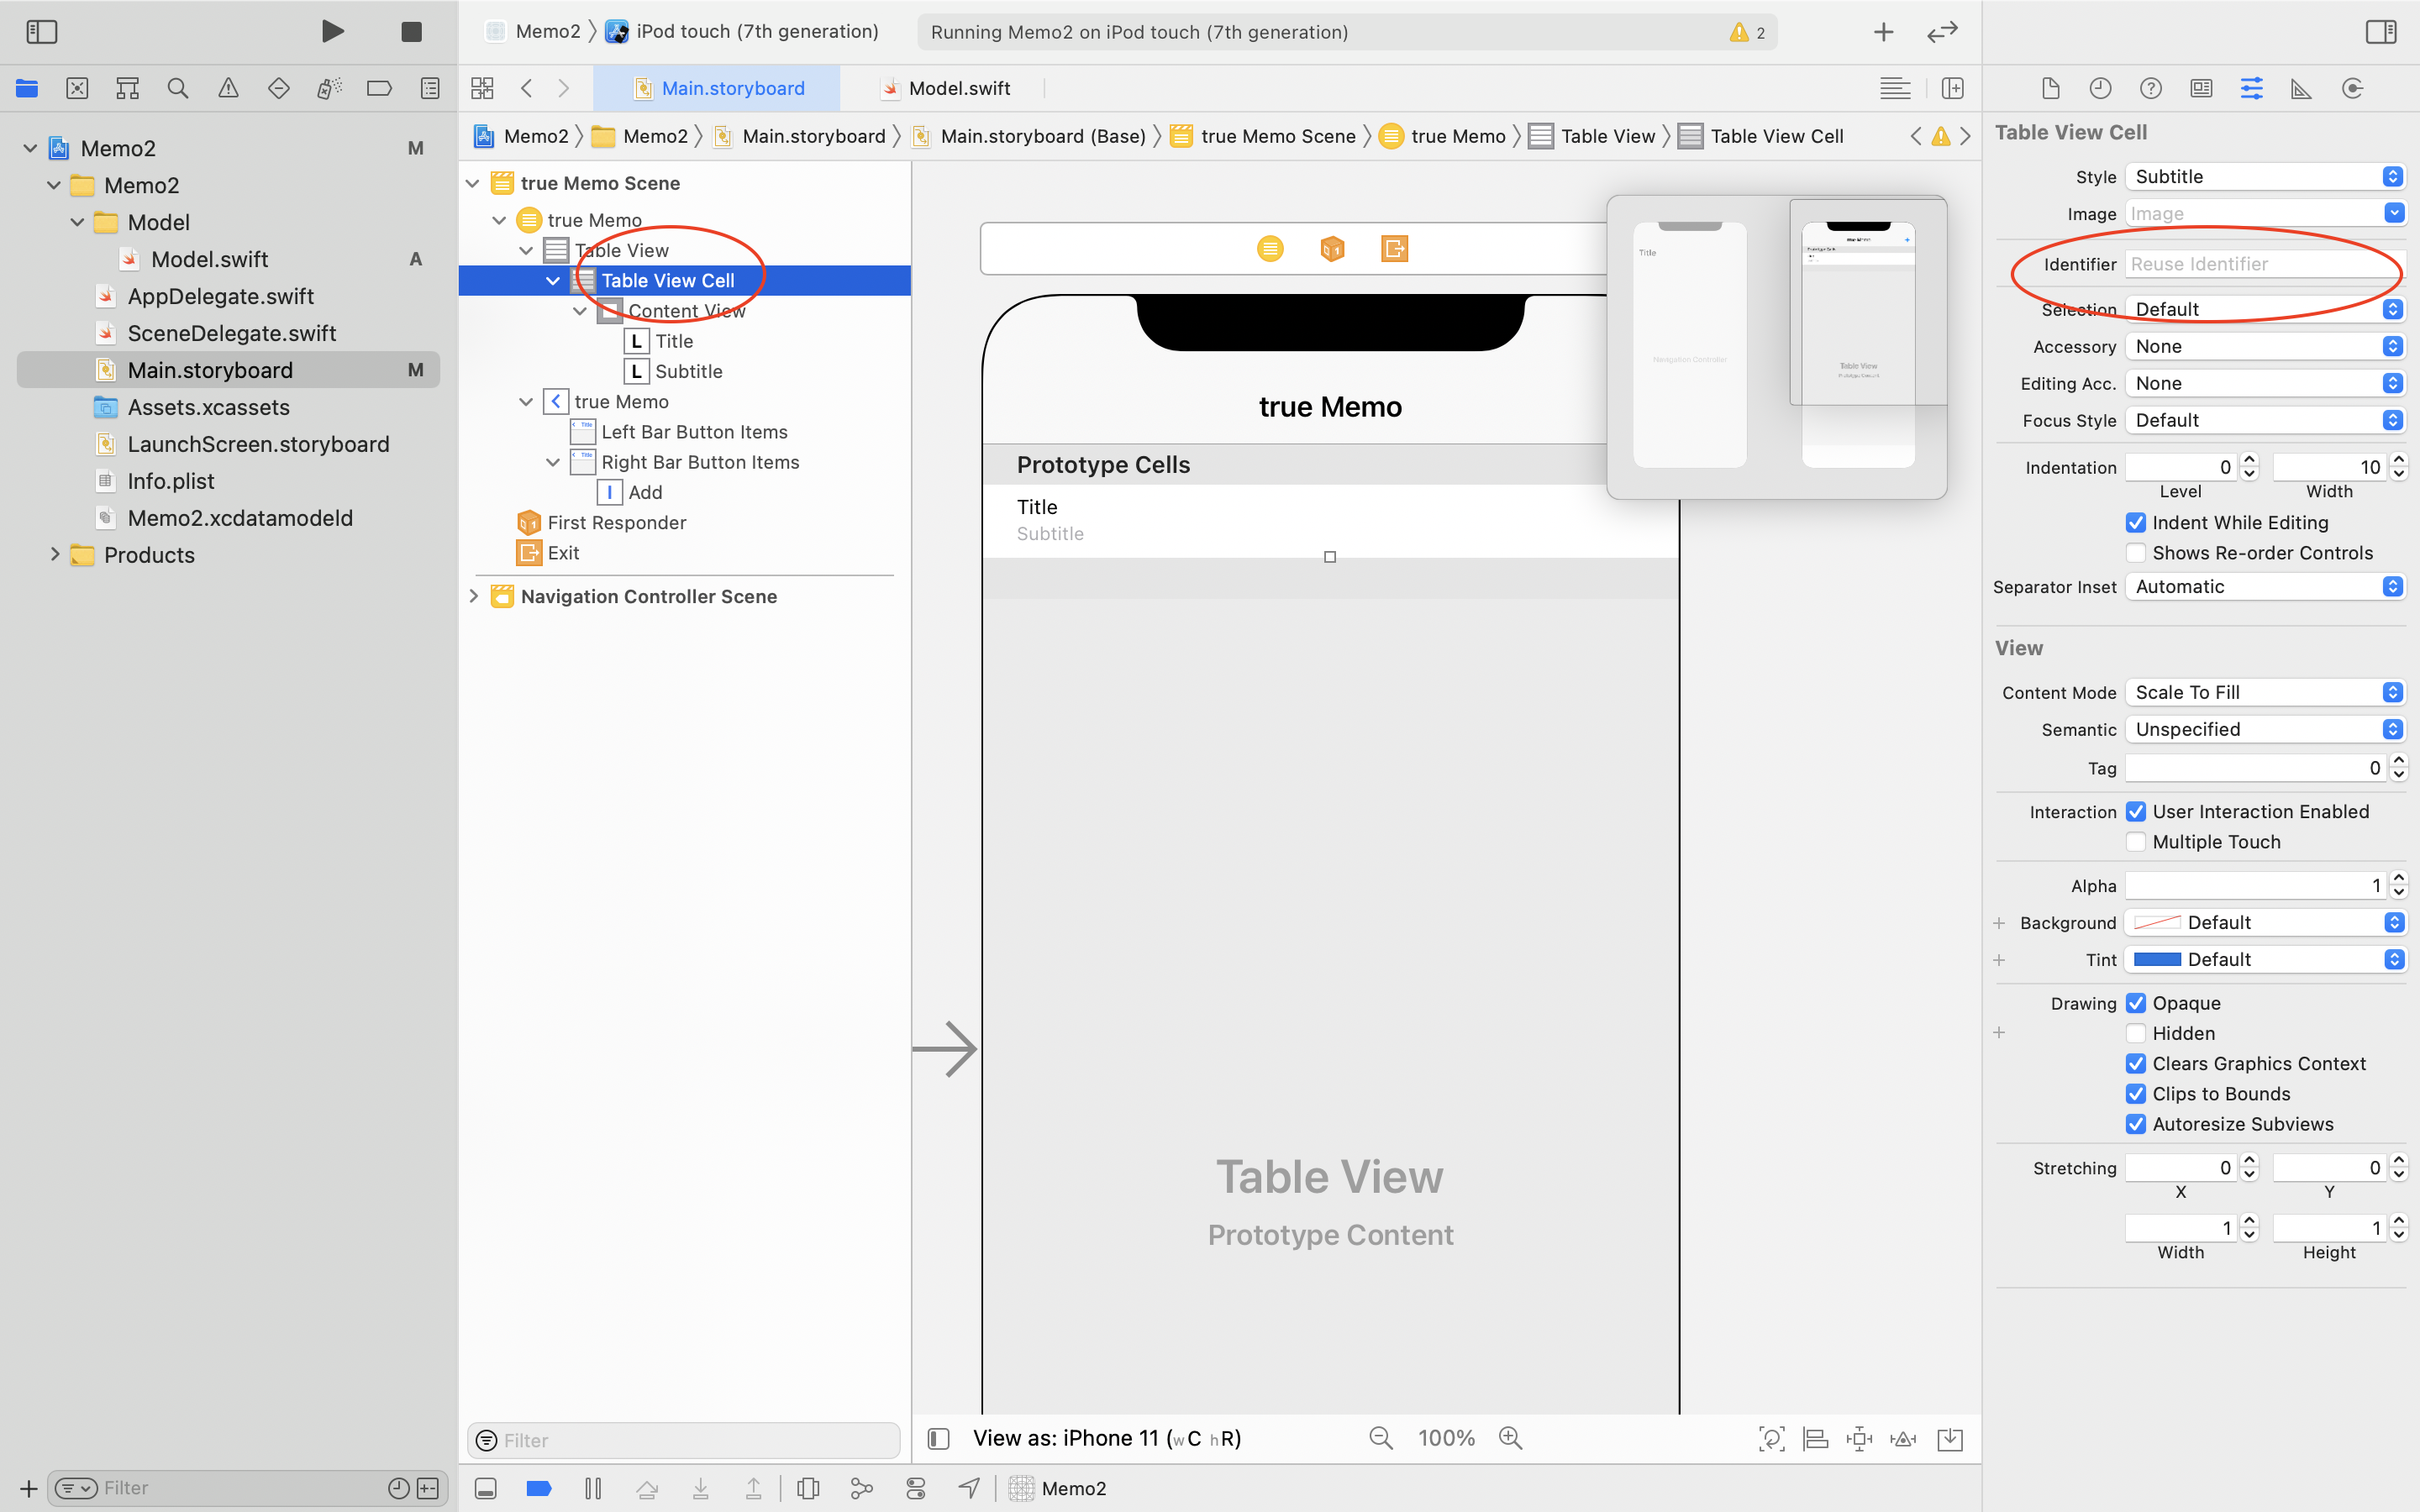The width and height of the screenshot is (2420, 1512).
Task: Switch to the Model.swift tab
Action: point(958,89)
